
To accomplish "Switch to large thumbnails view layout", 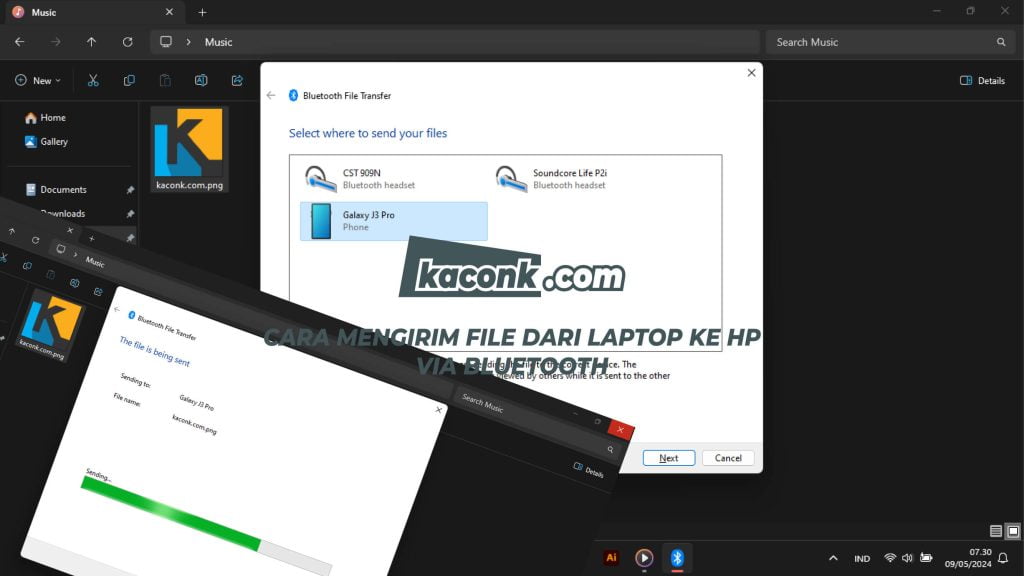I will tap(1013, 531).
